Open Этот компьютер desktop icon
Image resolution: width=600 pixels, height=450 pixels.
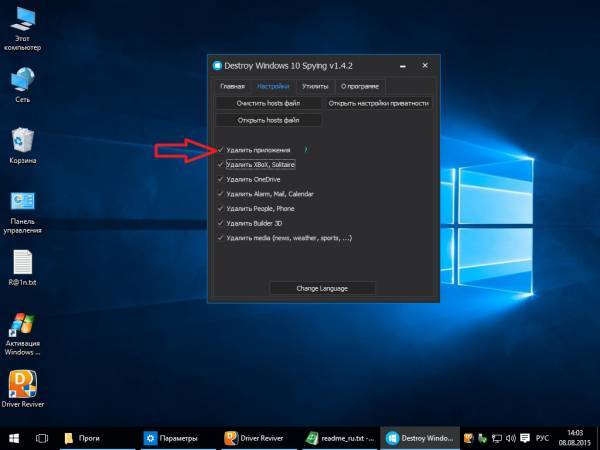click(22, 23)
